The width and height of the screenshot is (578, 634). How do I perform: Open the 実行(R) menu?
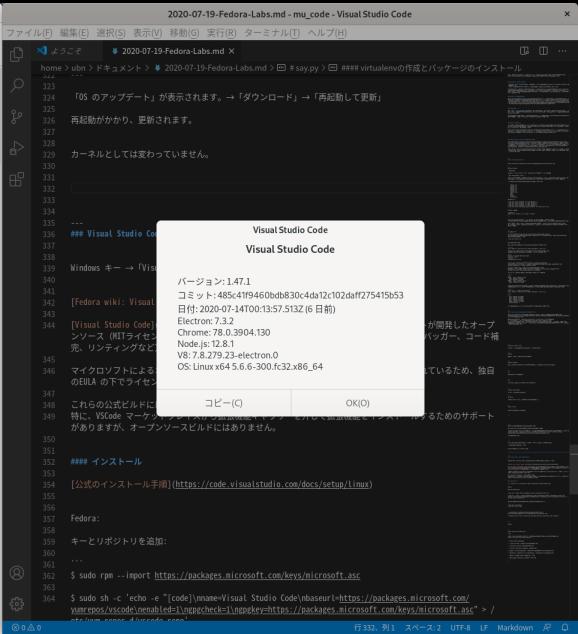coord(221,33)
